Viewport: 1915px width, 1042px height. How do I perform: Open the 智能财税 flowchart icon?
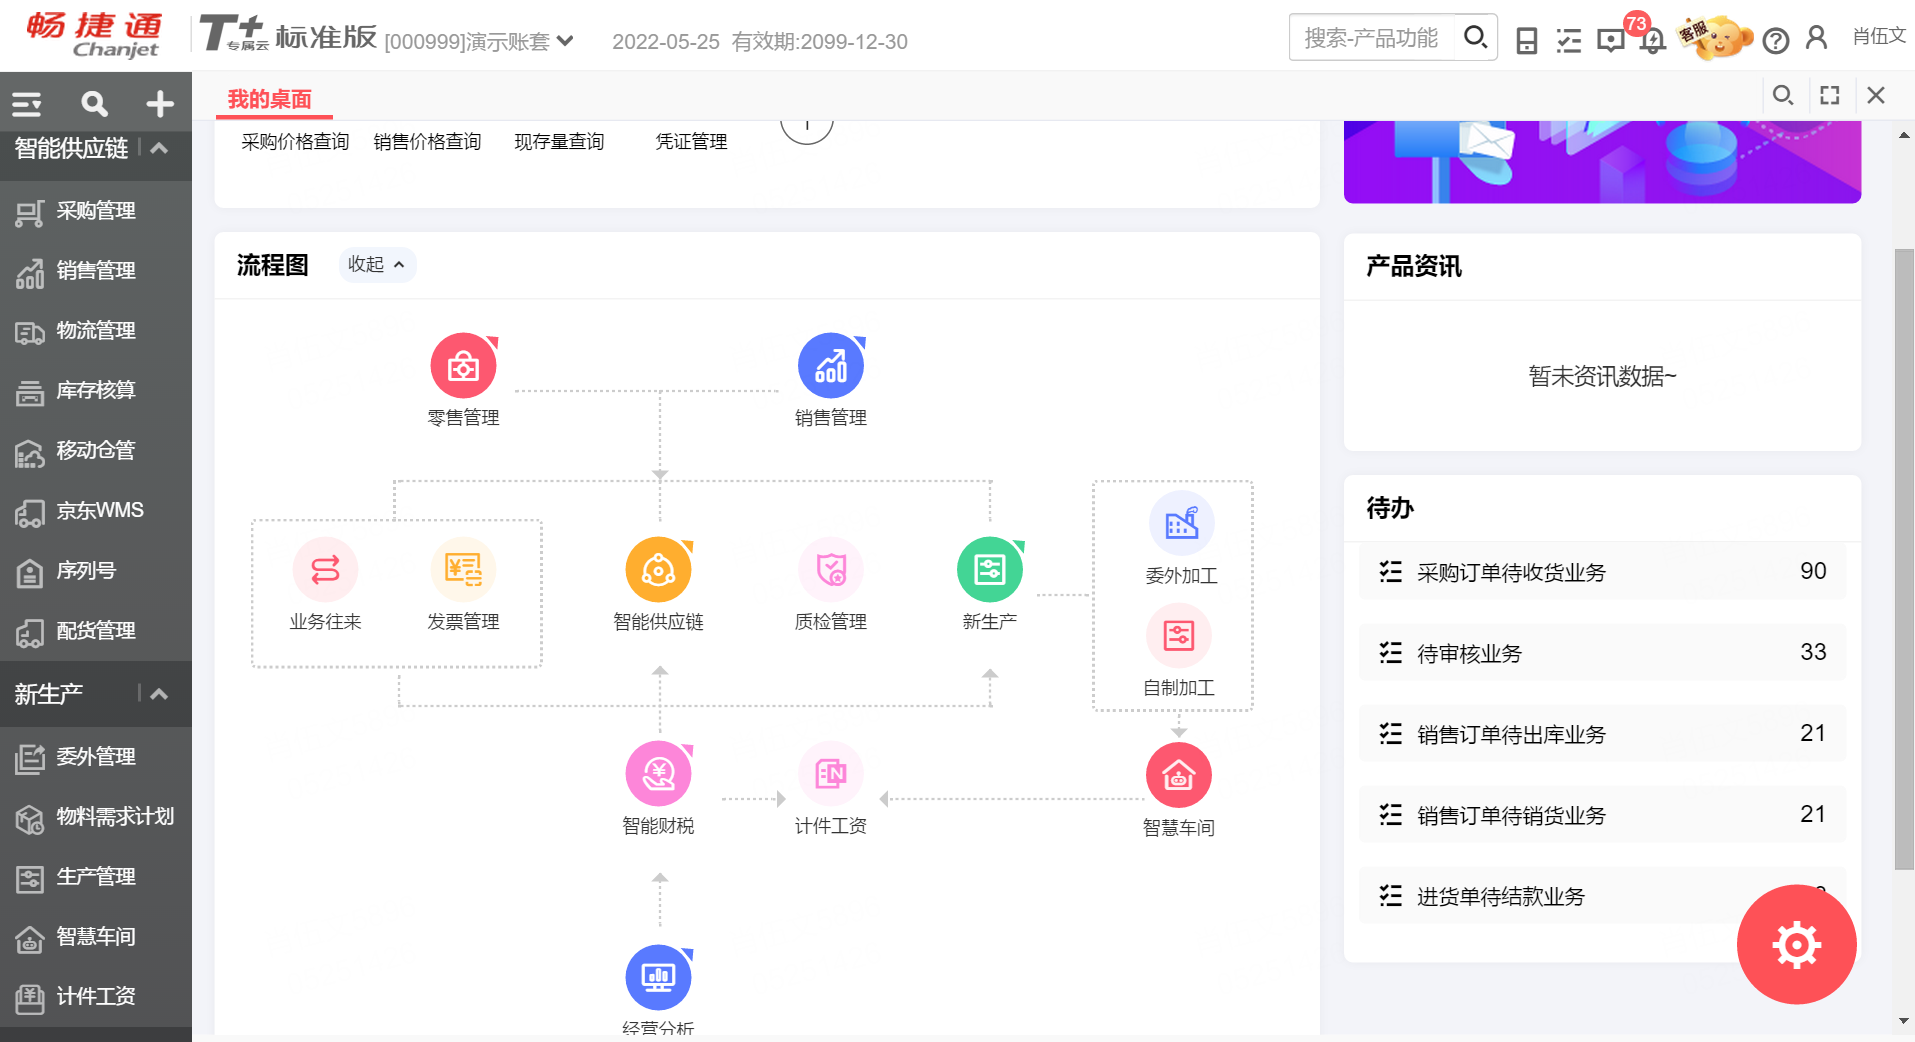658,773
